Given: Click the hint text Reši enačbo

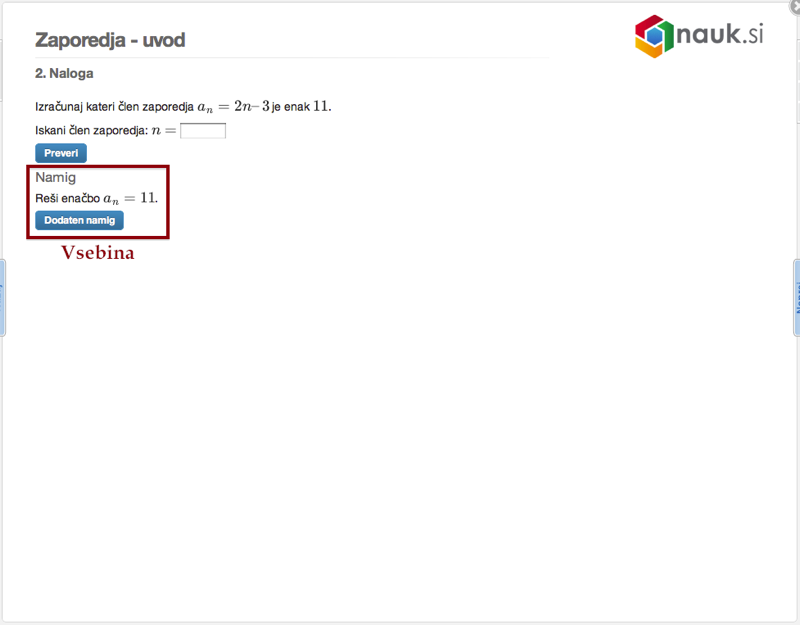Looking at the screenshot, I should point(67,198).
